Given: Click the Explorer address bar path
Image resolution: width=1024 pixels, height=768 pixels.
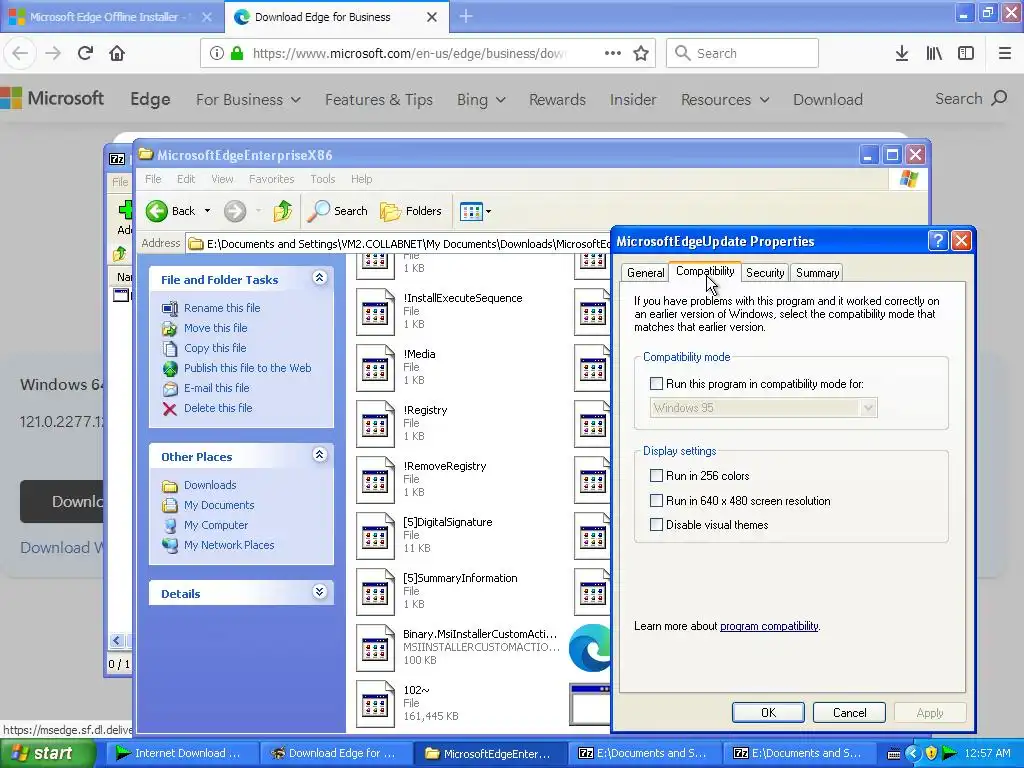Looking at the screenshot, I should click(398, 244).
